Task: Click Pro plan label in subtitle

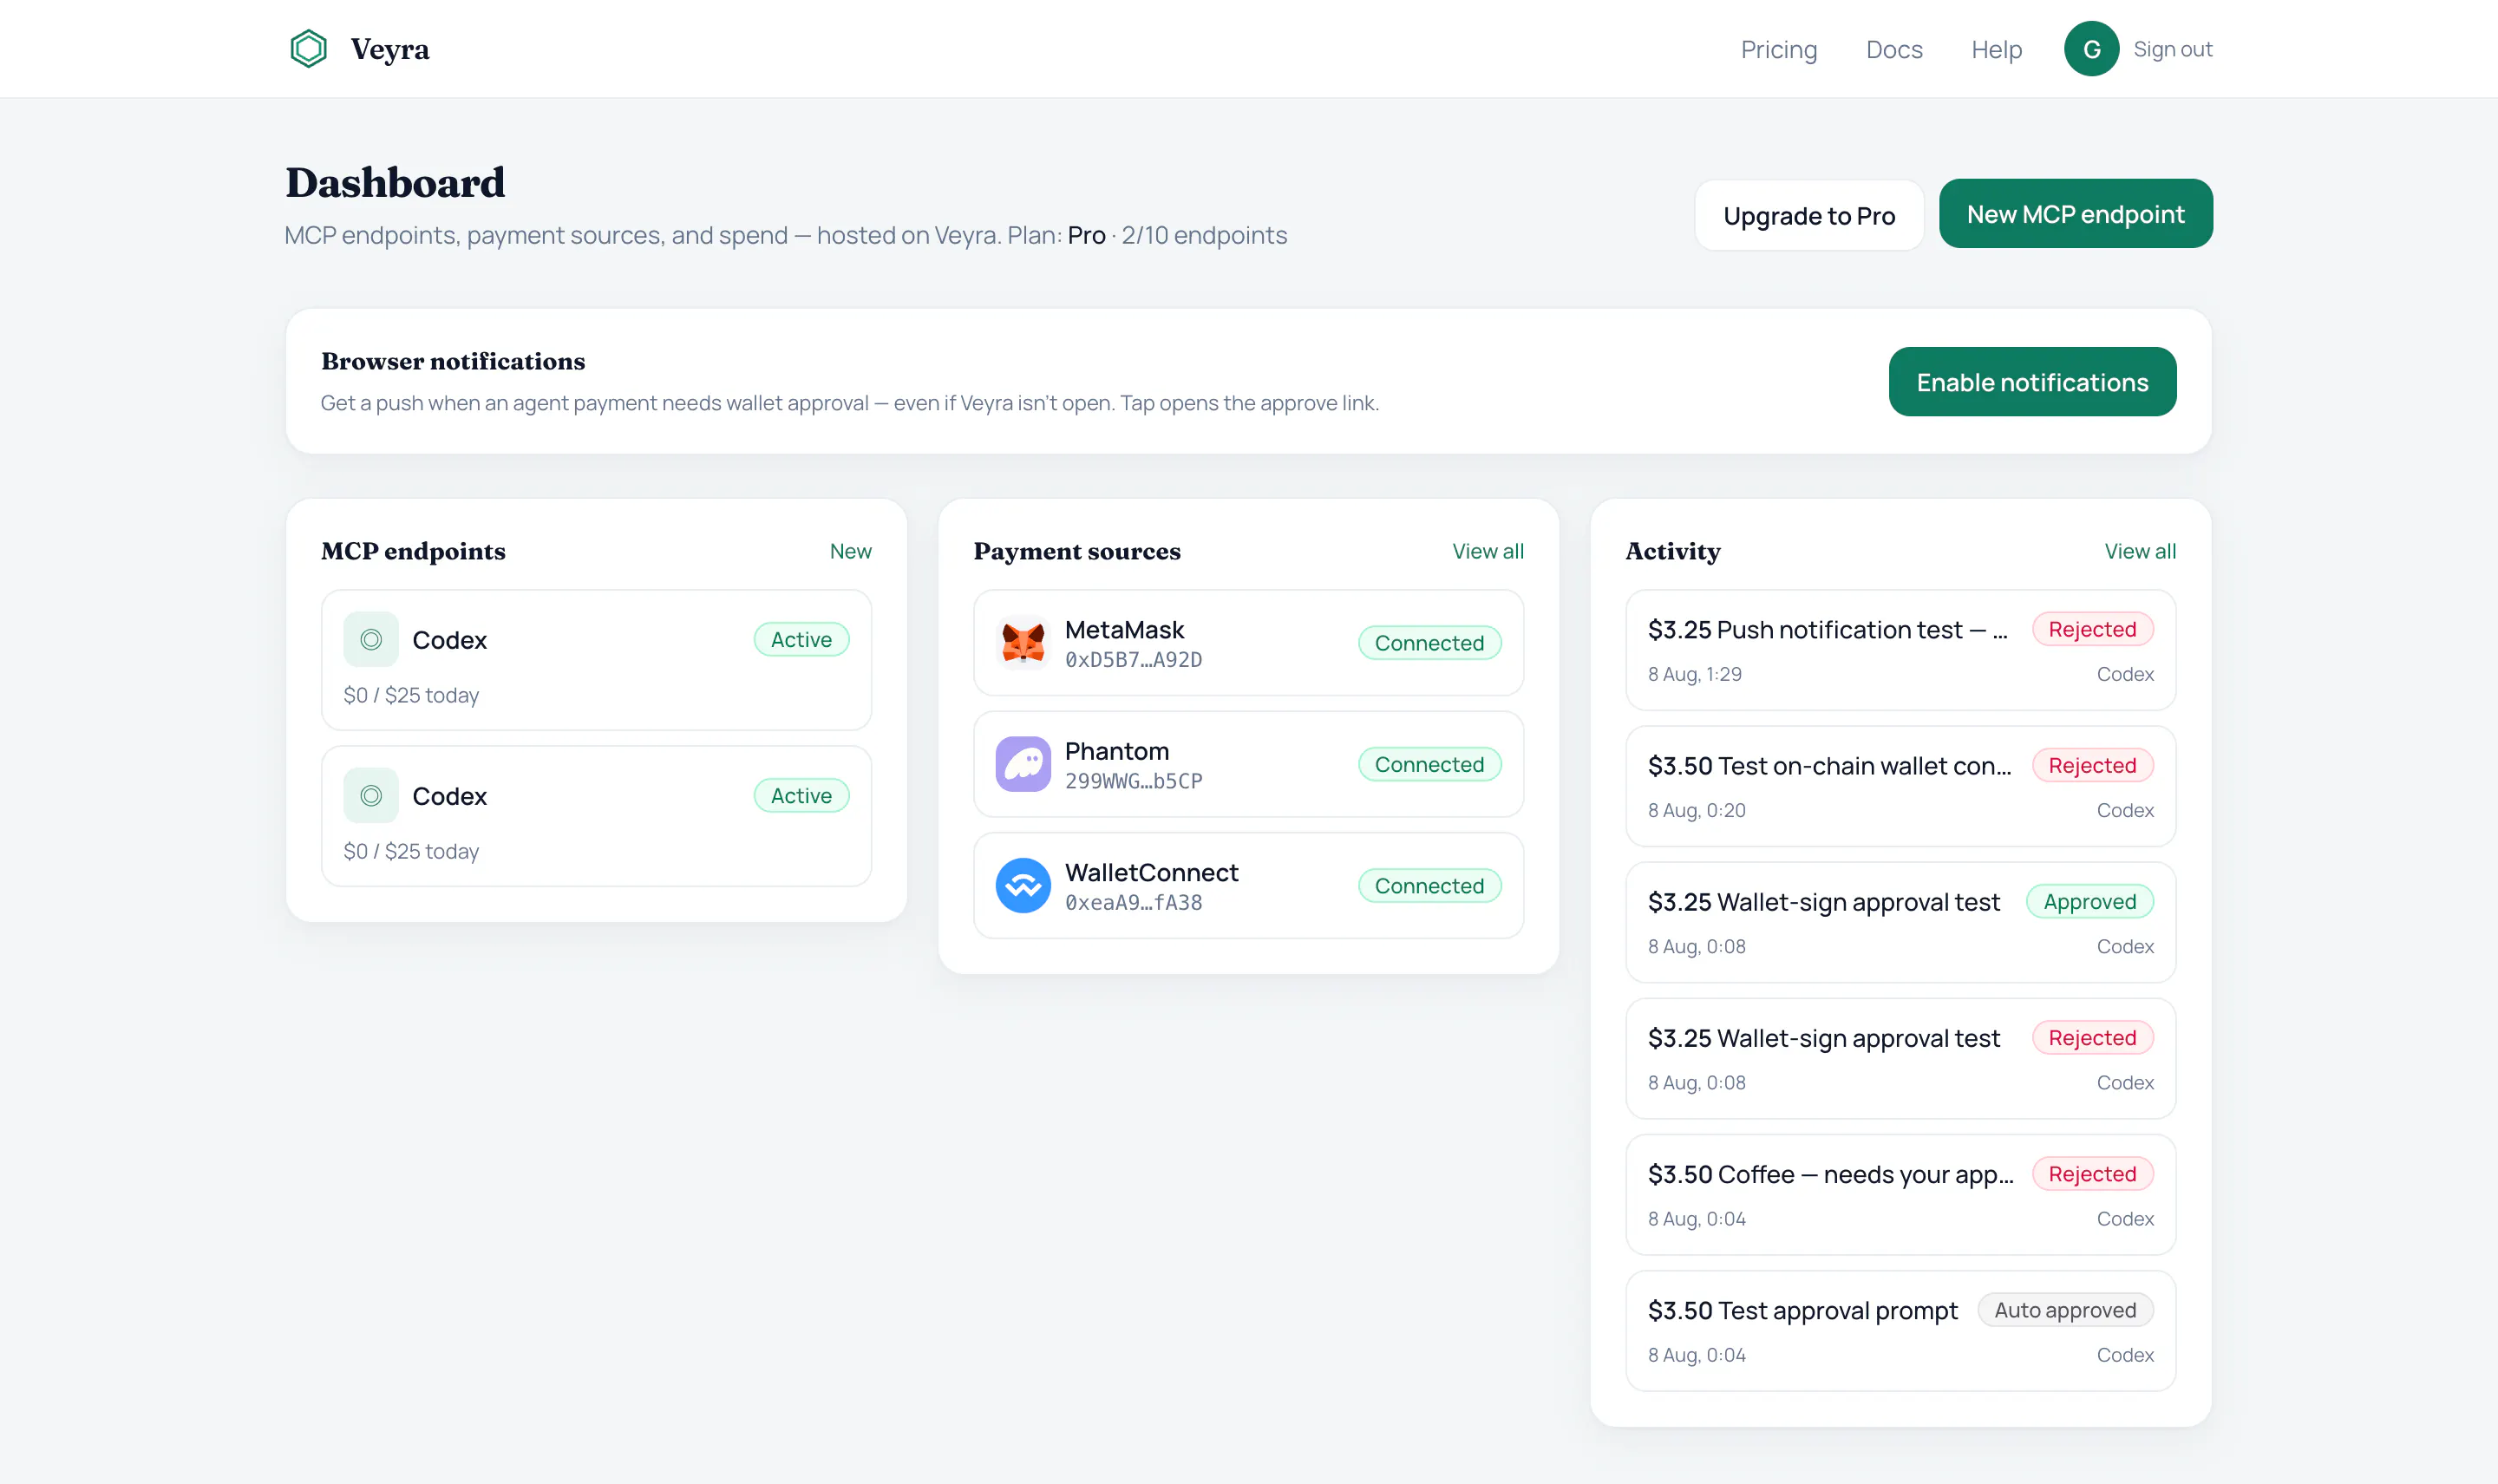Action: 1086,235
